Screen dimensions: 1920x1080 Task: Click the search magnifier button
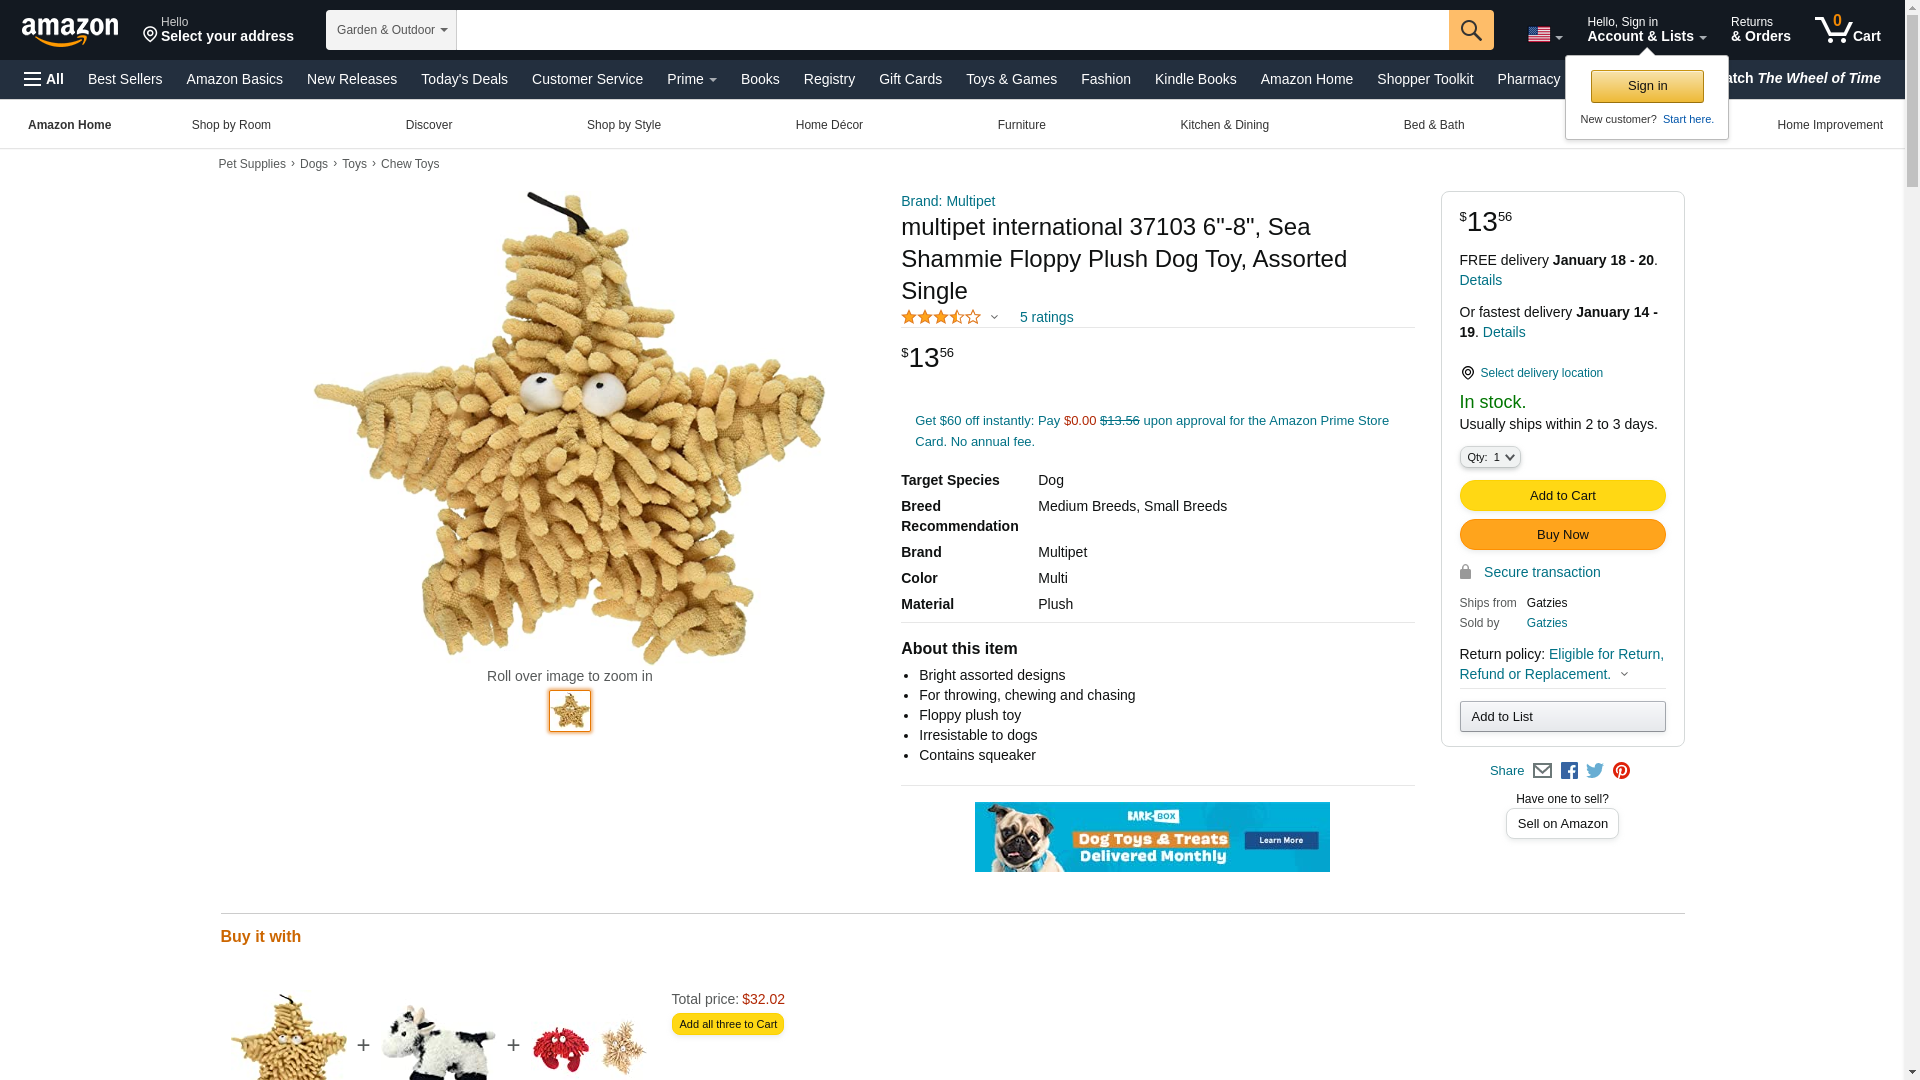point(1471,30)
